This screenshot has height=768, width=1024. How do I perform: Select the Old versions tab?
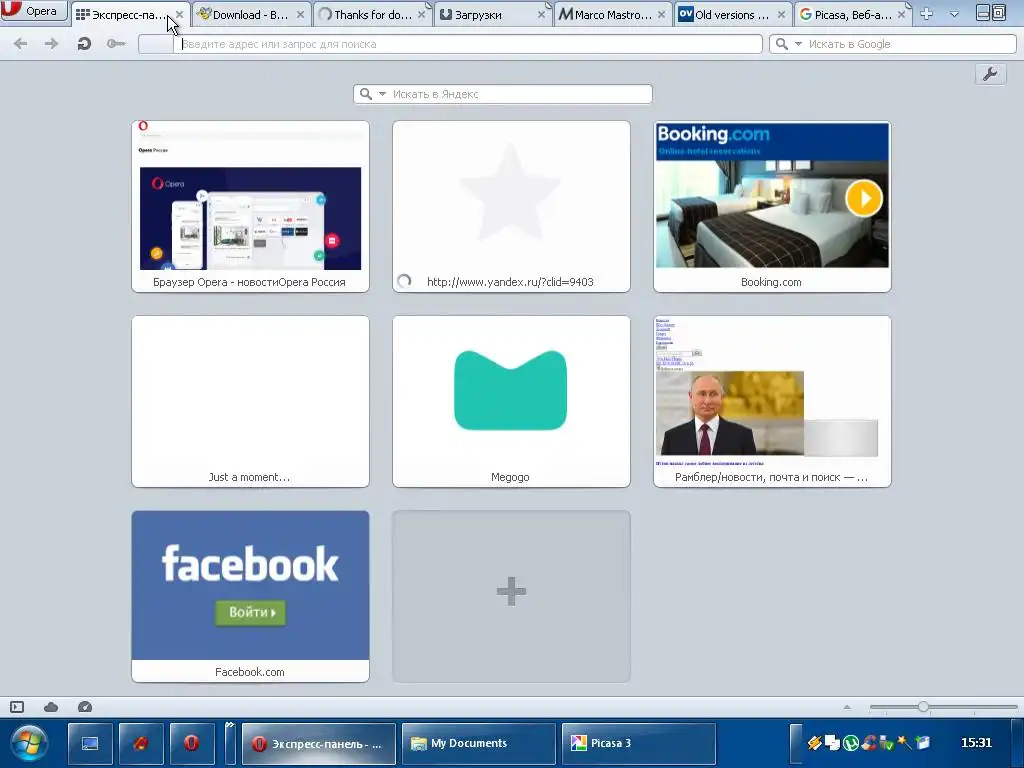point(733,14)
